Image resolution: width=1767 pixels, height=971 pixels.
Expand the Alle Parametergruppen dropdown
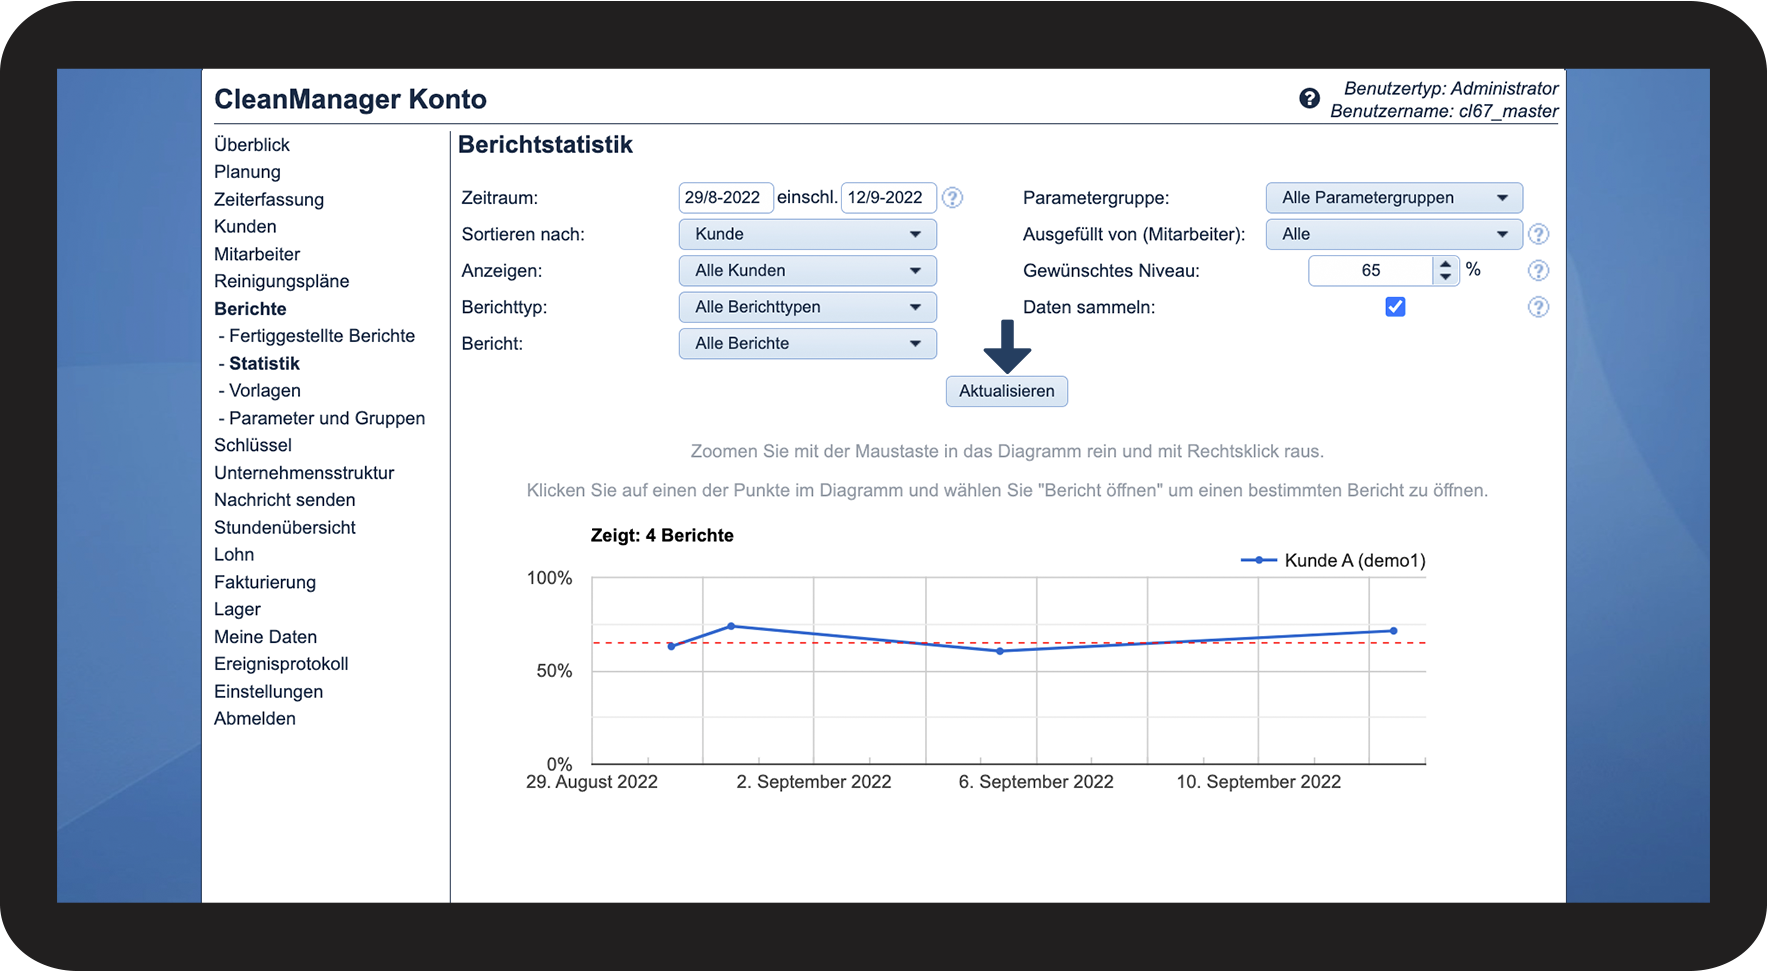[x=1393, y=198]
